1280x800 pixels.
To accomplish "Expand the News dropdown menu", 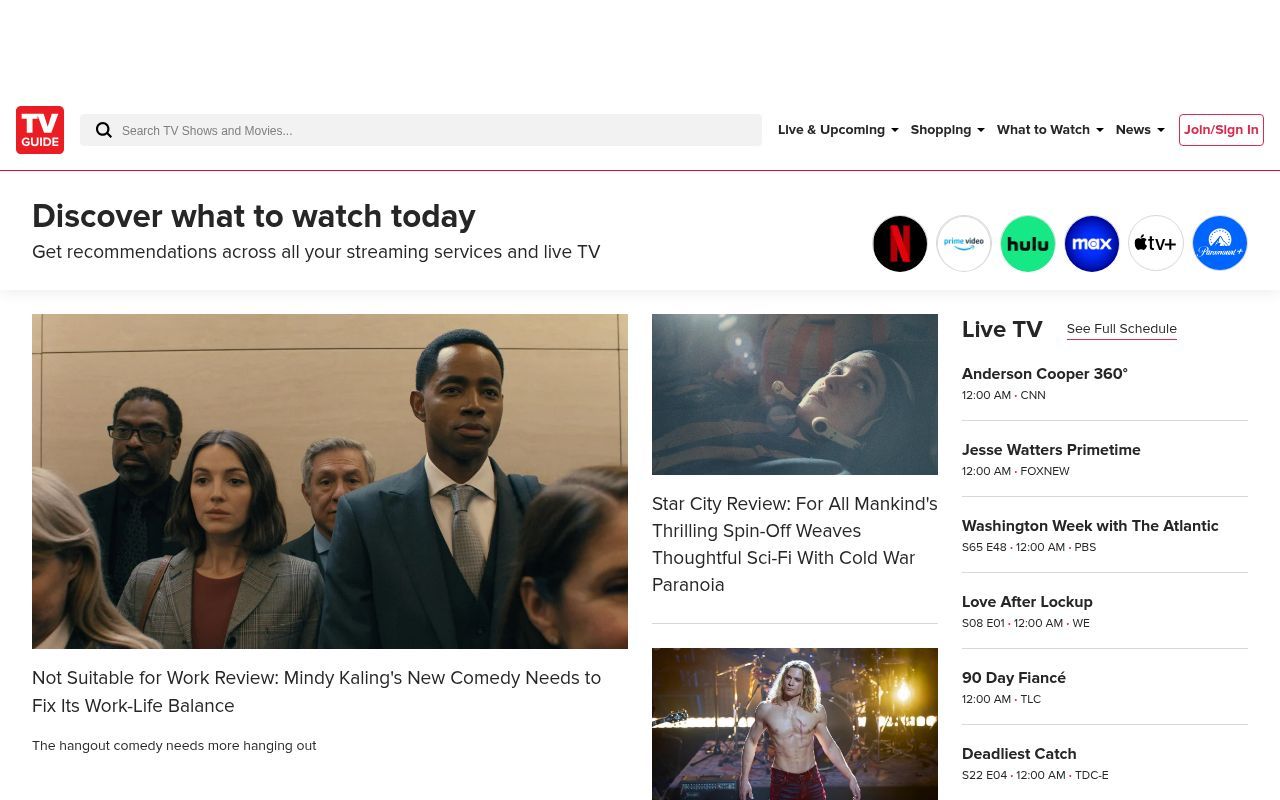I will point(1140,130).
